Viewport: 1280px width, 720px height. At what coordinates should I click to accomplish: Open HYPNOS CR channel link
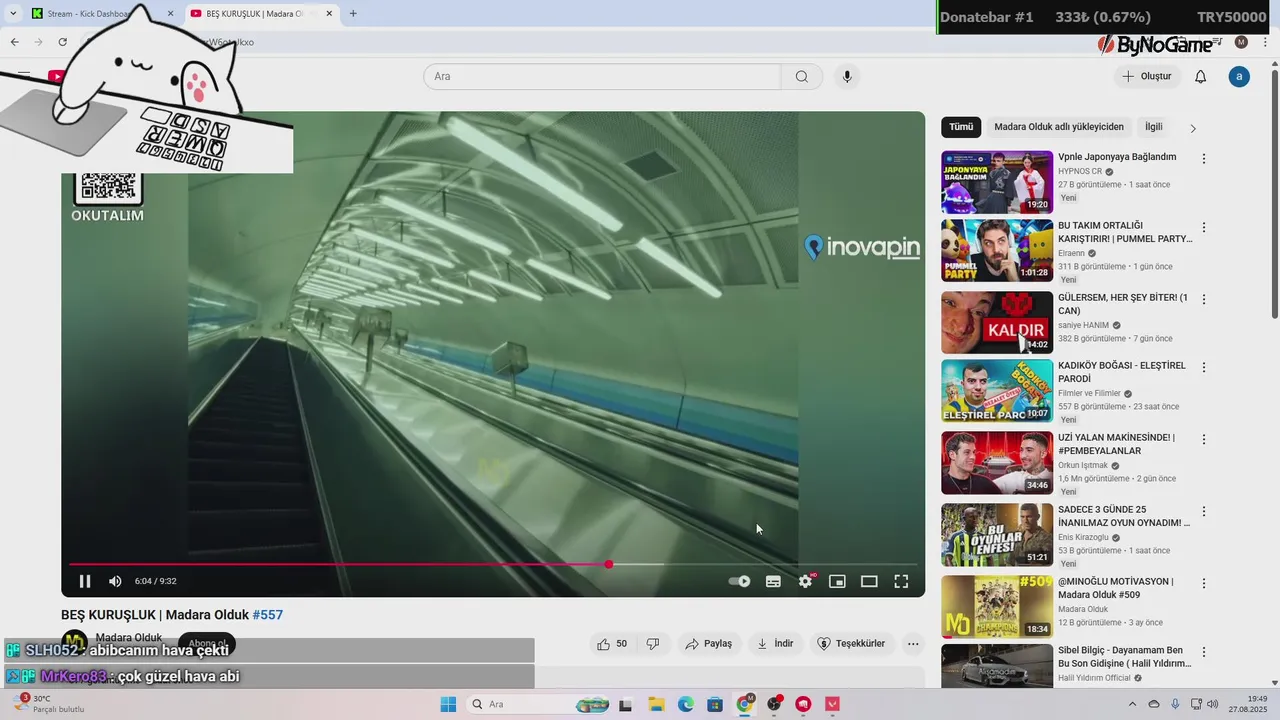pyautogui.click(x=1080, y=171)
